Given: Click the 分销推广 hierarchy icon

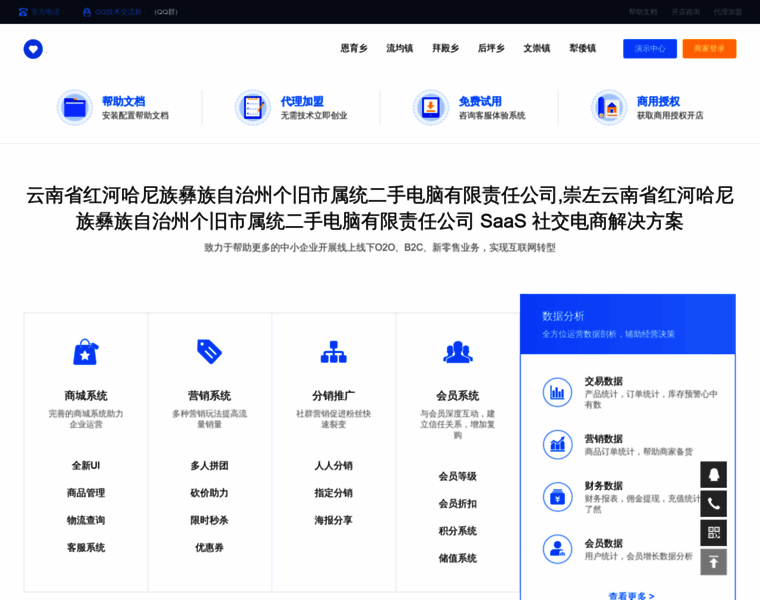Looking at the screenshot, I should coord(333,352).
